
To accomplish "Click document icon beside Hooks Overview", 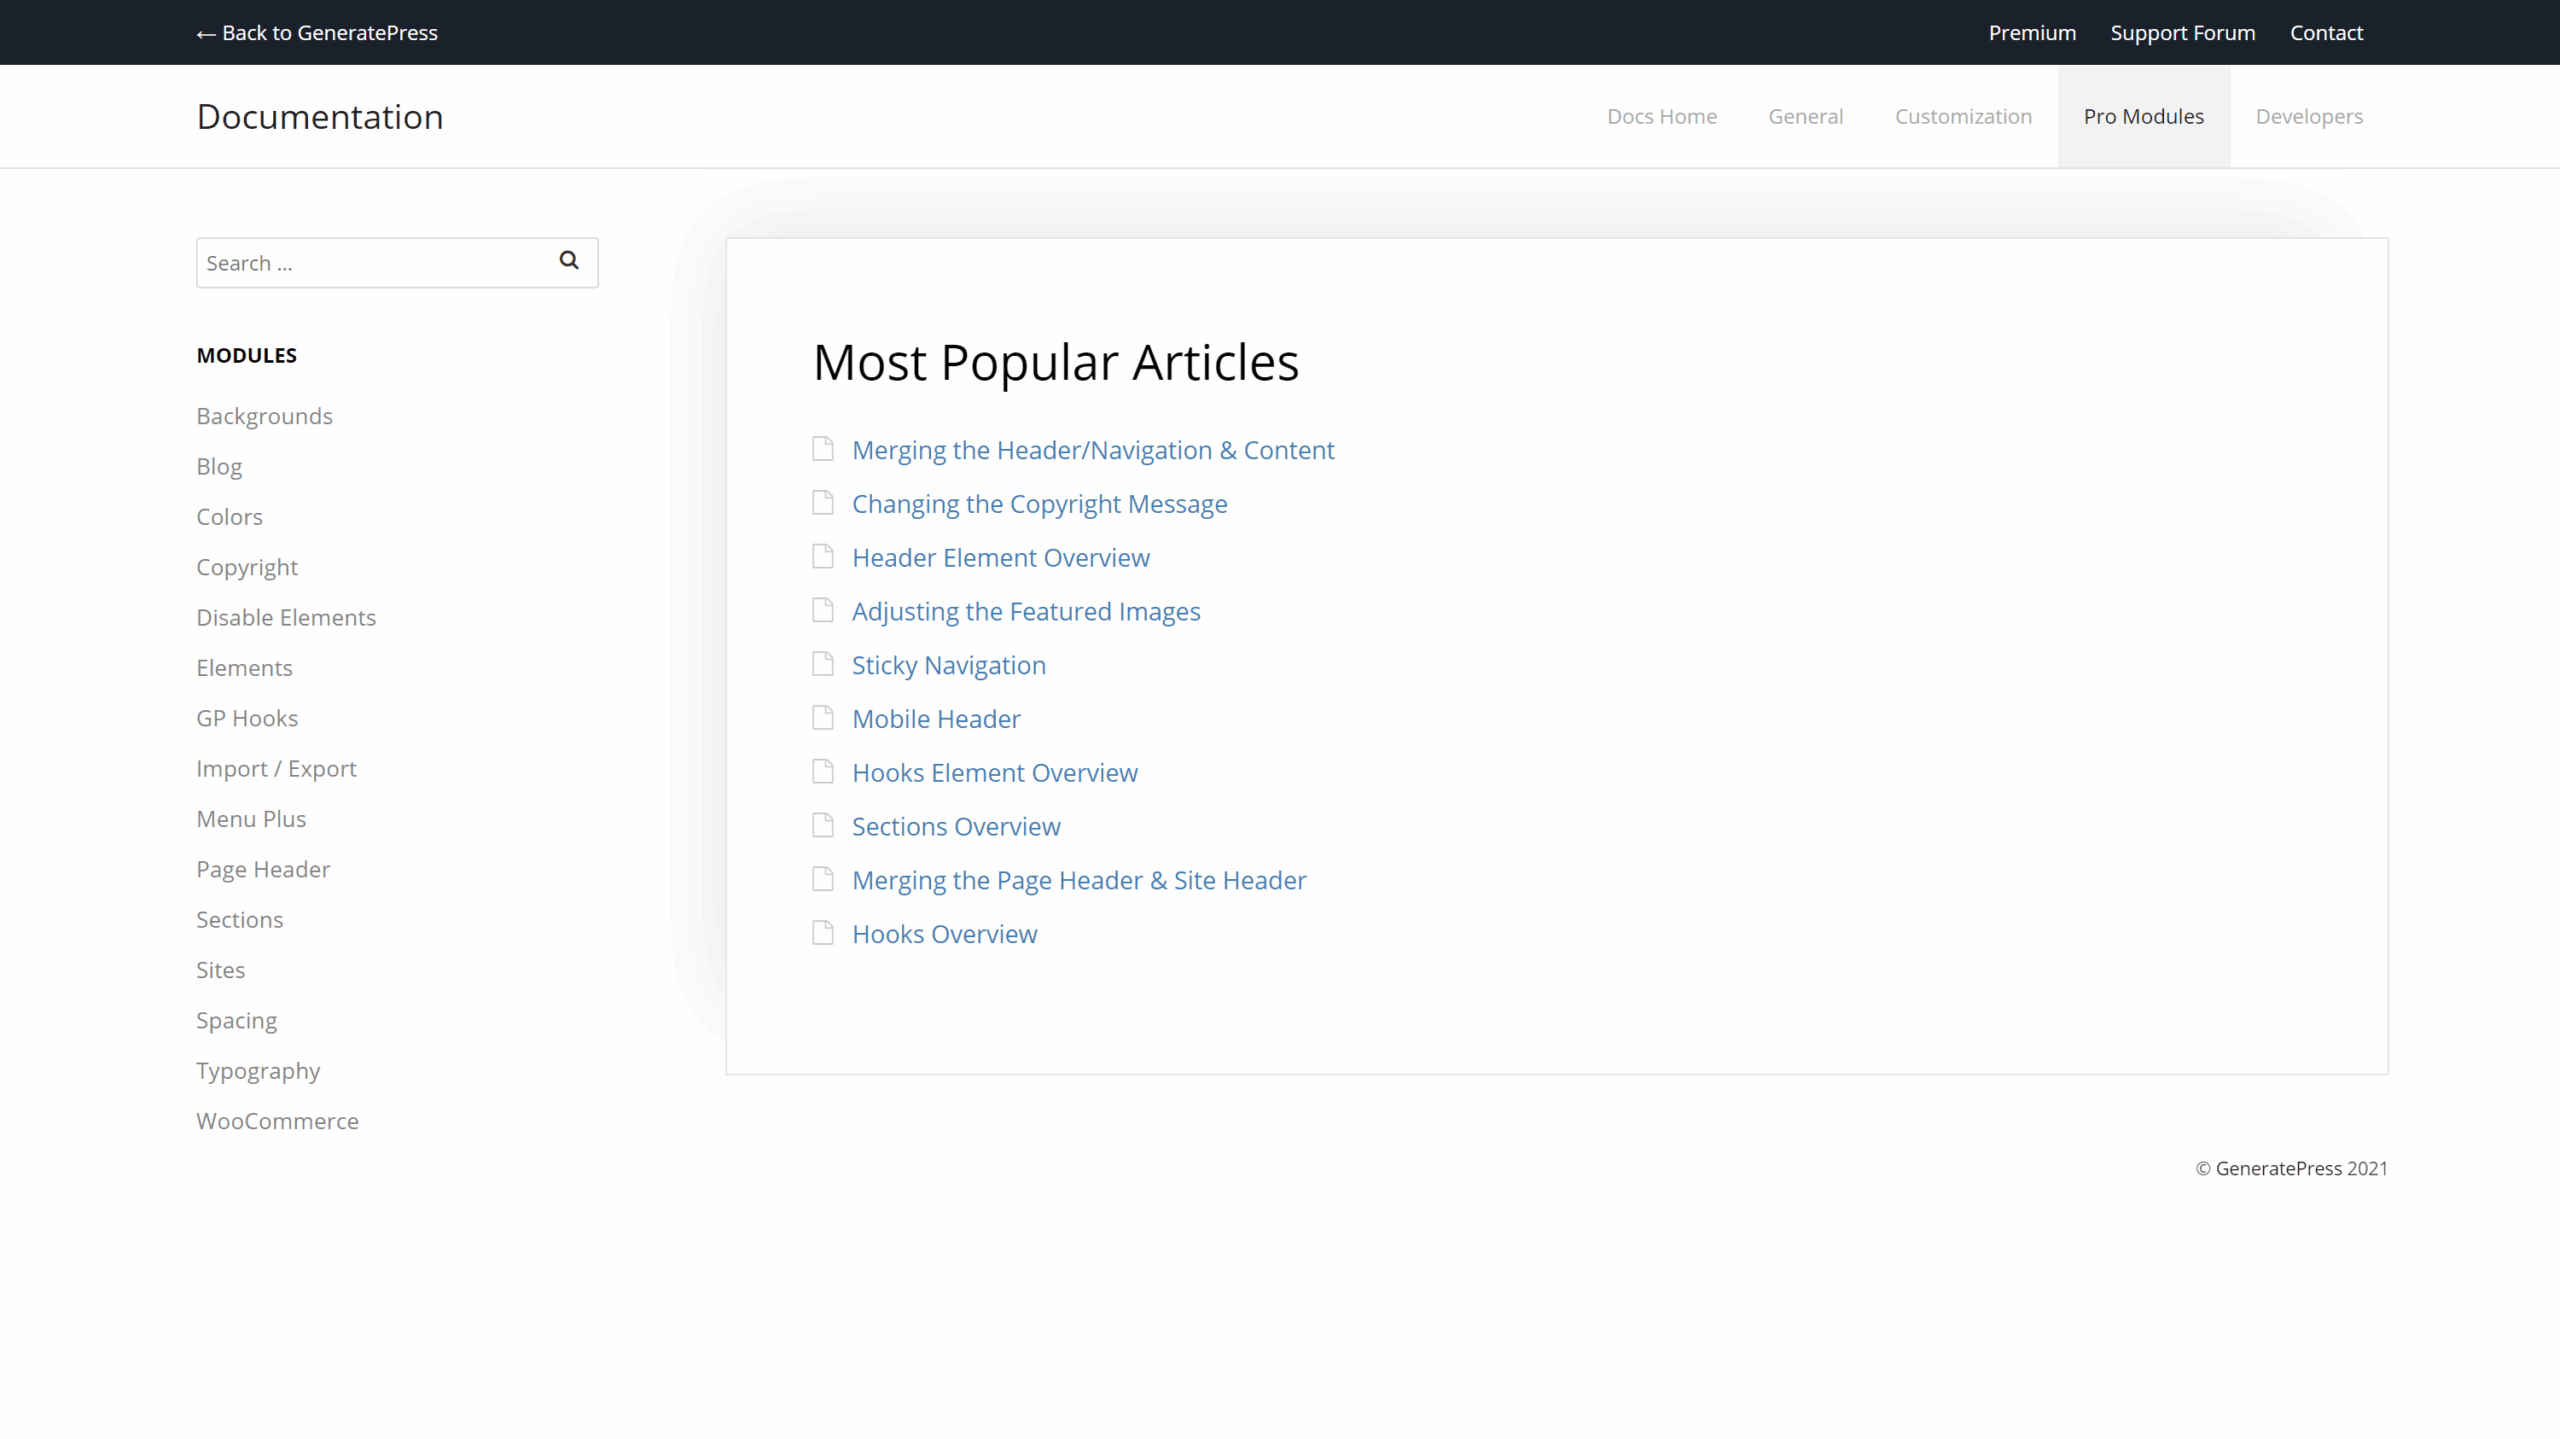I will (823, 934).
